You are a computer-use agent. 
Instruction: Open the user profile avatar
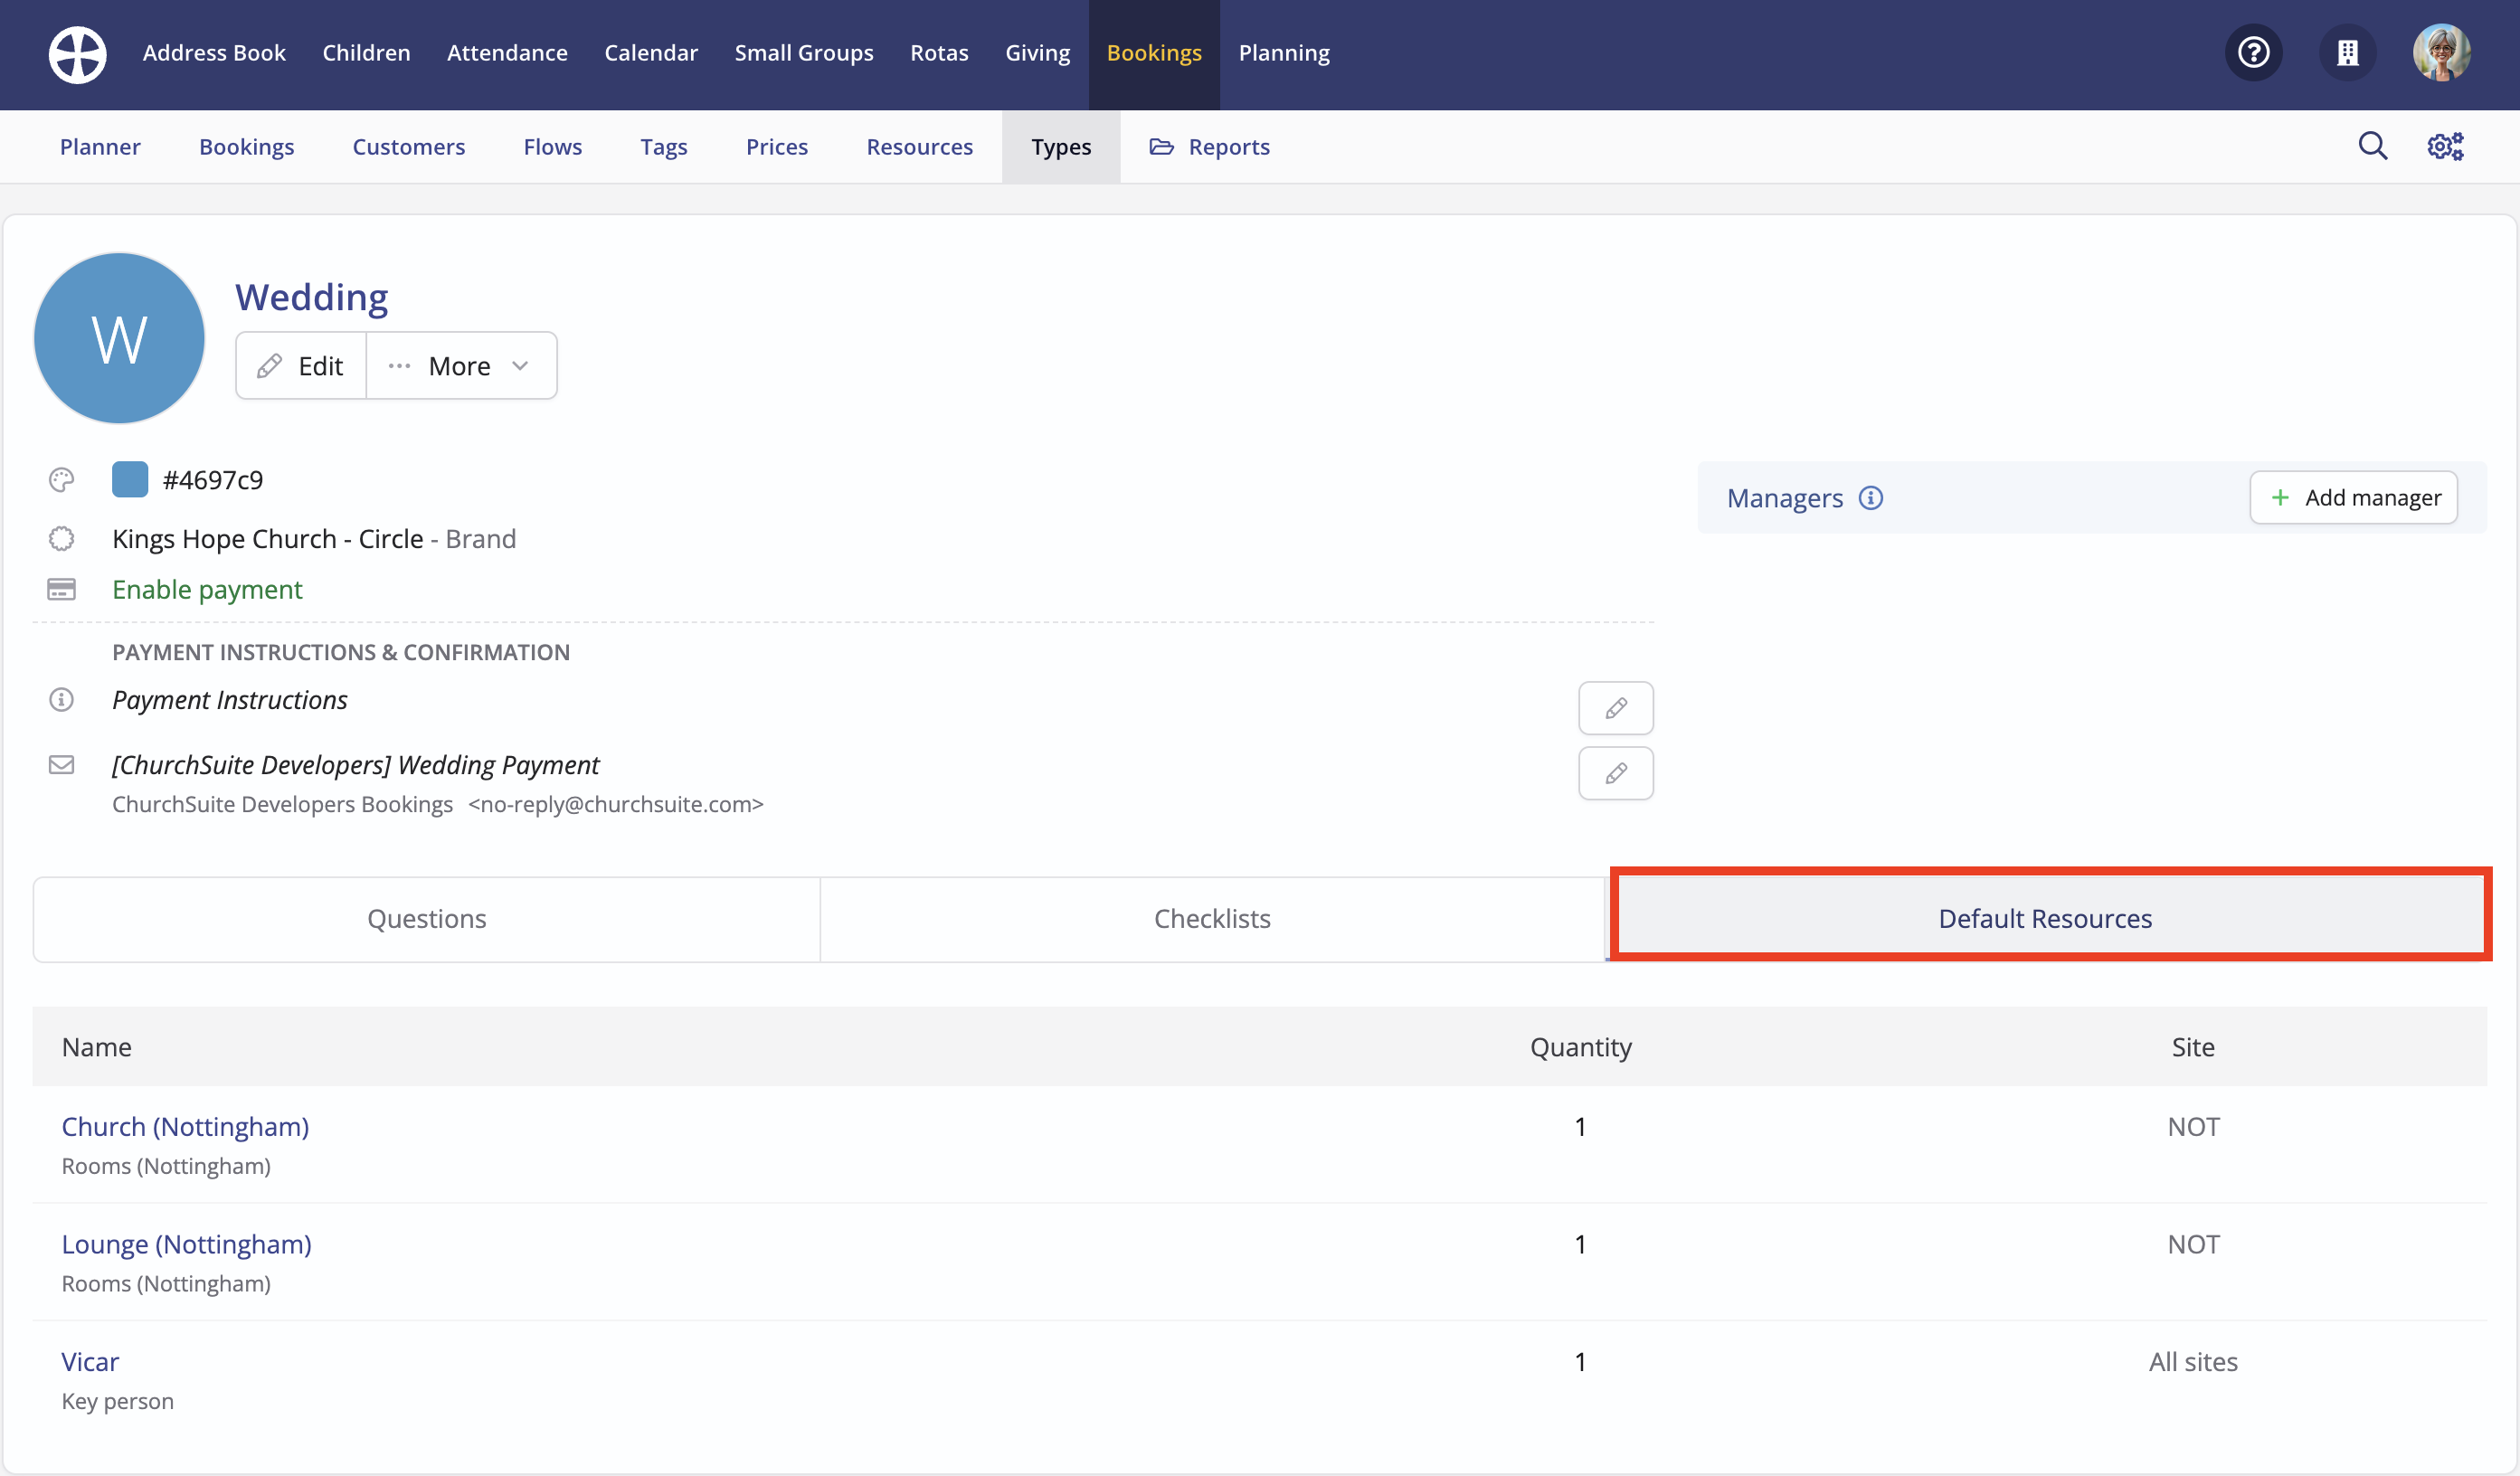coord(2441,52)
